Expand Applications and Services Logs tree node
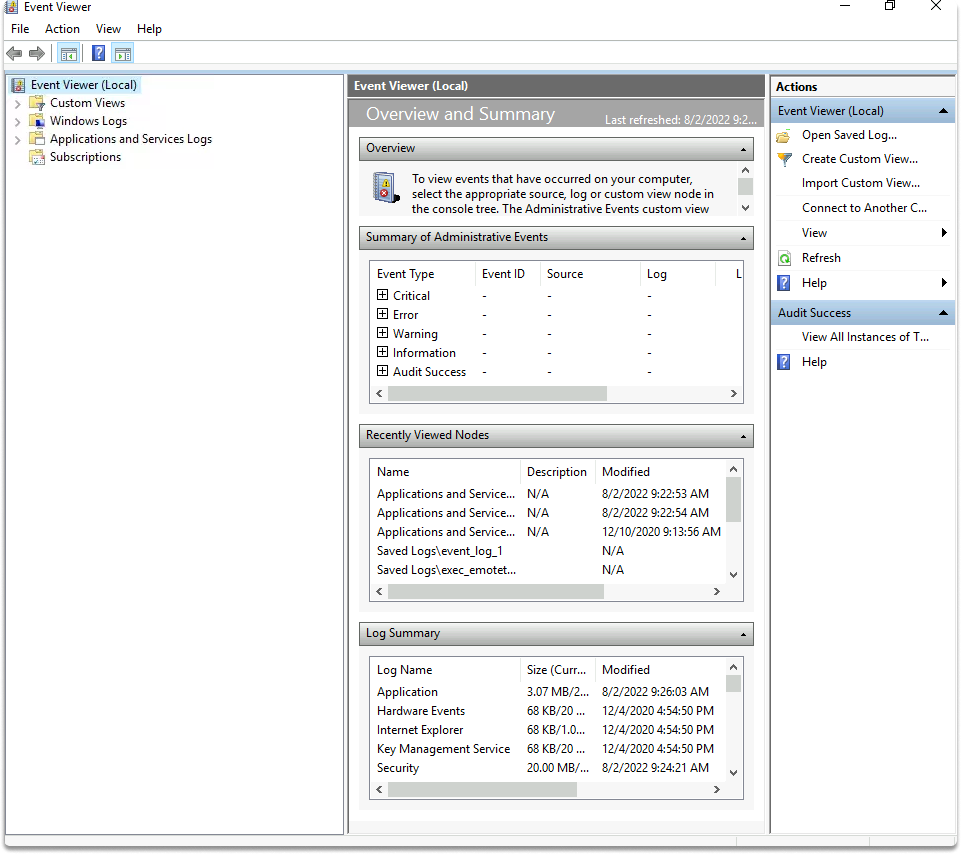 18,140
